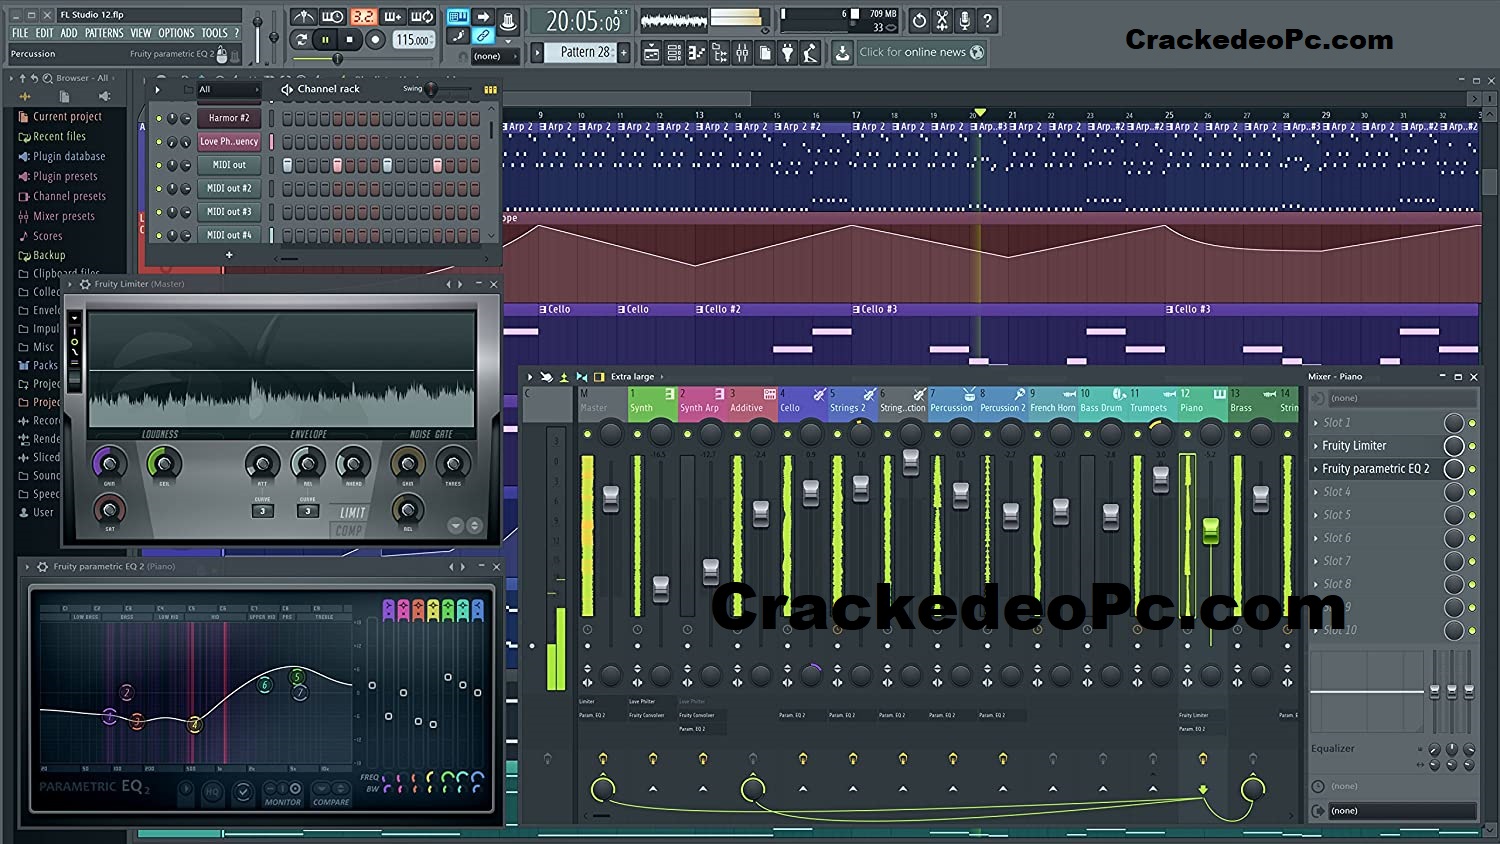Open the TOOLS menu
The width and height of the screenshot is (1500, 844).
pos(214,33)
